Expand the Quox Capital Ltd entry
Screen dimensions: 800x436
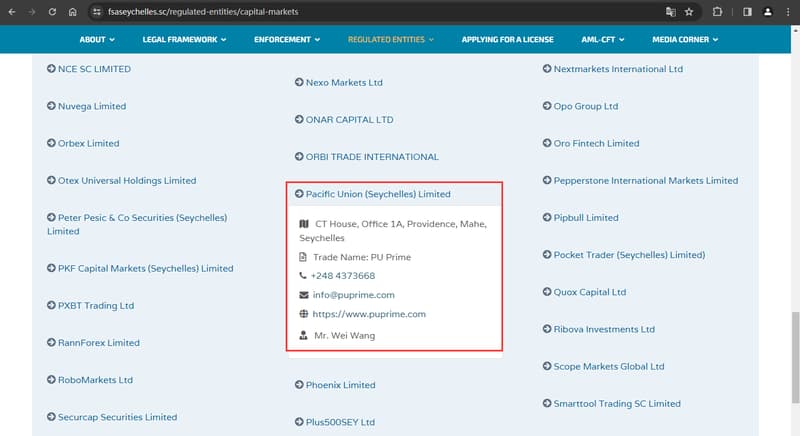[584, 292]
